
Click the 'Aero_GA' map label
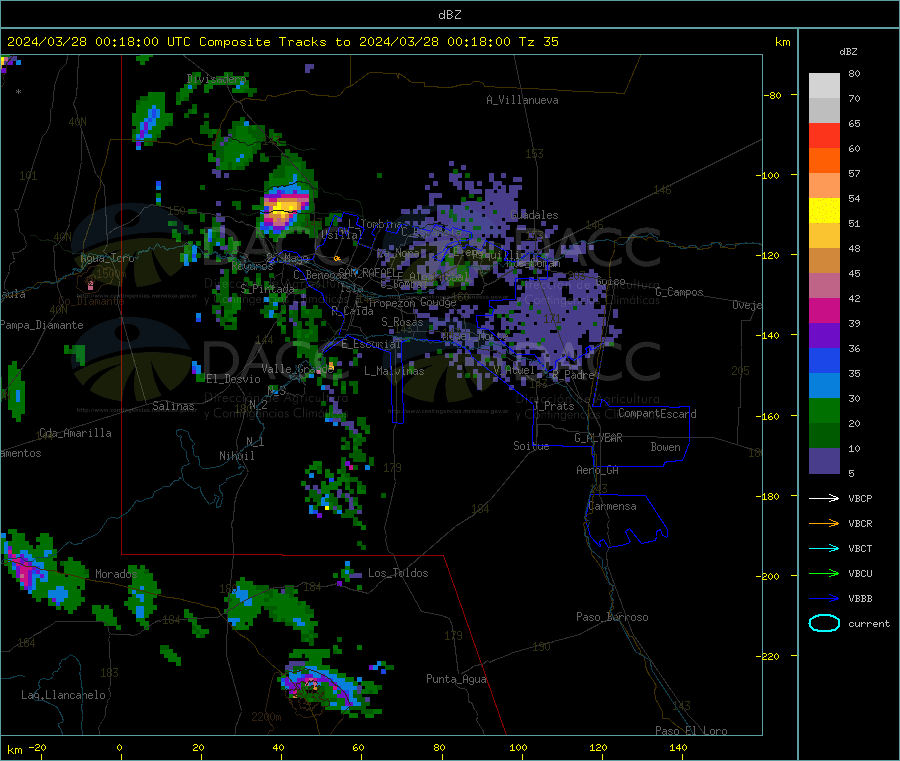pos(597,471)
